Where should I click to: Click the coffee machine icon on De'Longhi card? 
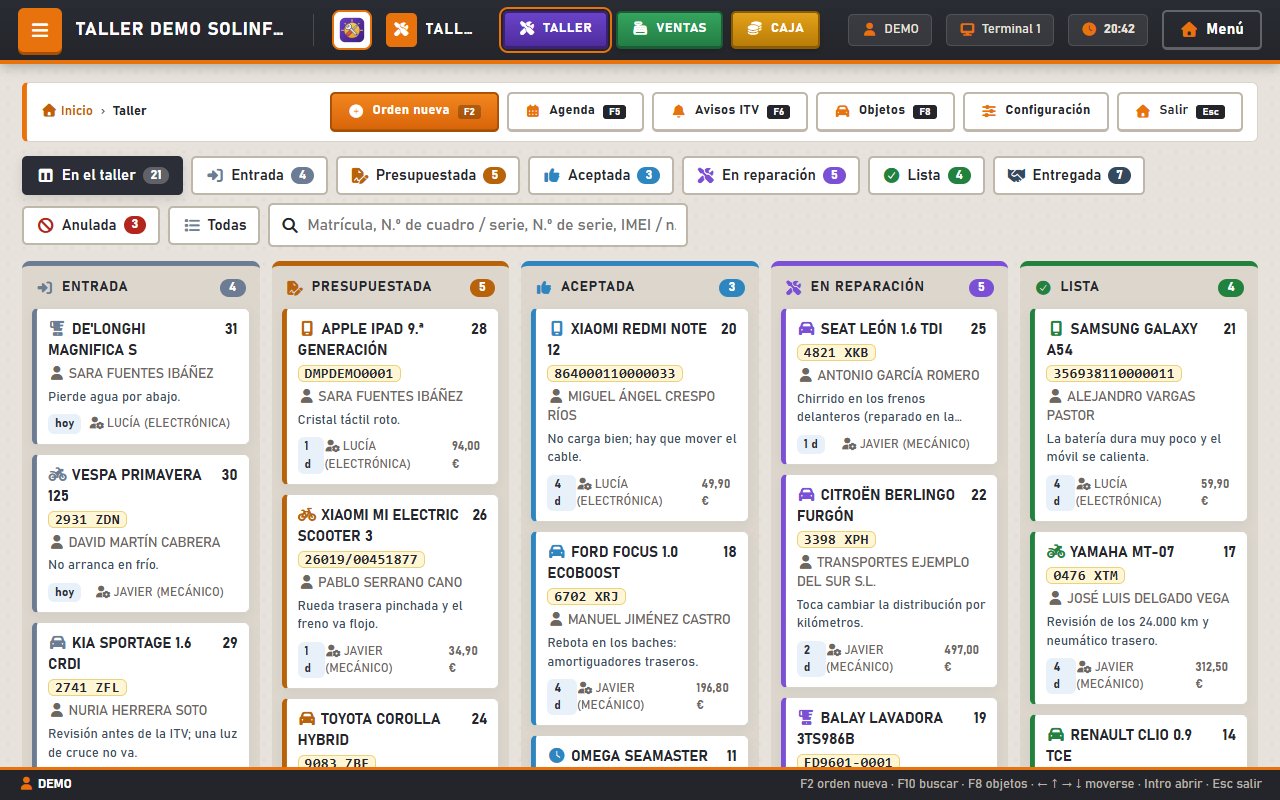(56, 329)
